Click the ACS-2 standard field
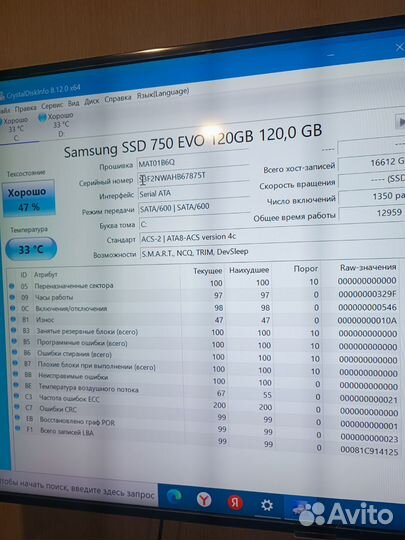This screenshot has width=405, height=540. [x=272, y=237]
